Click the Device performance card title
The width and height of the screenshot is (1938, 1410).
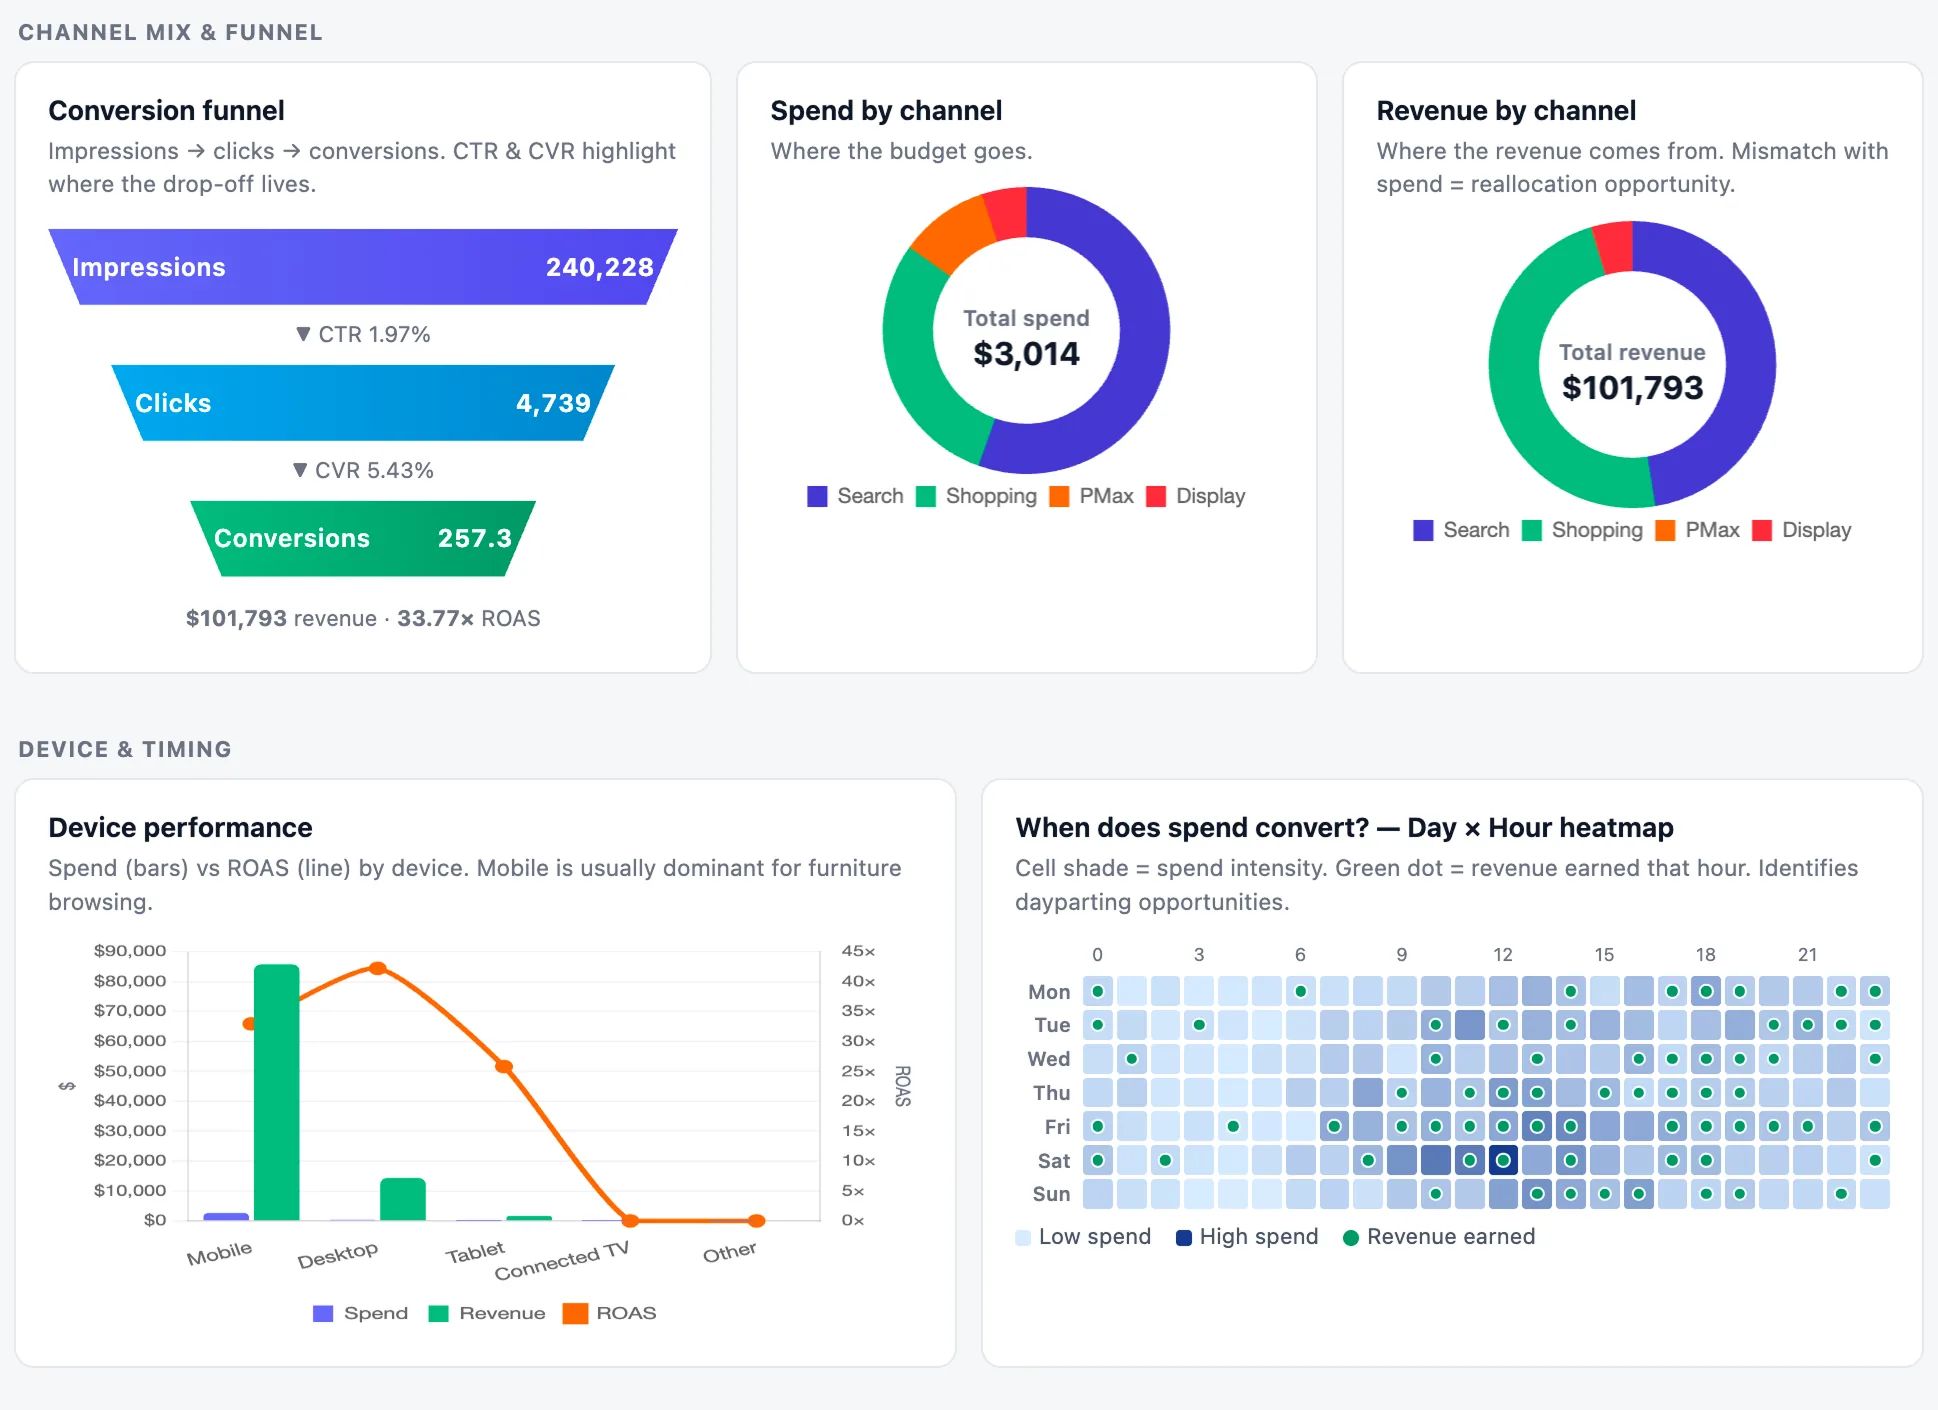click(180, 827)
